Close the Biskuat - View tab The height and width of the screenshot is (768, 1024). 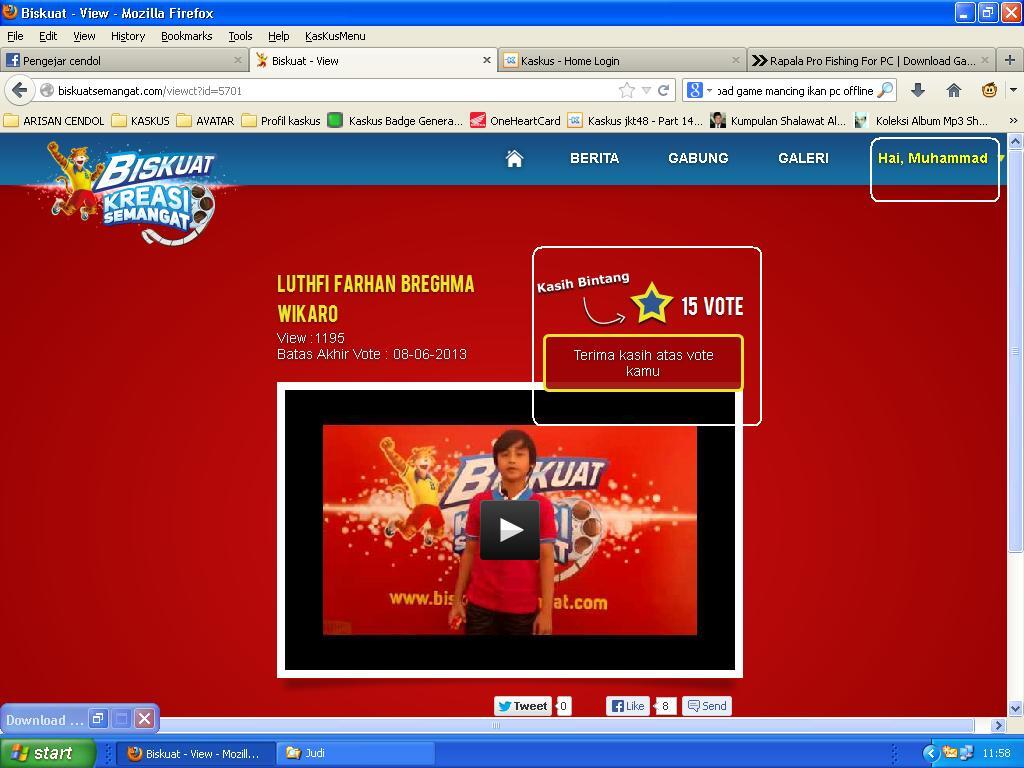(x=487, y=60)
